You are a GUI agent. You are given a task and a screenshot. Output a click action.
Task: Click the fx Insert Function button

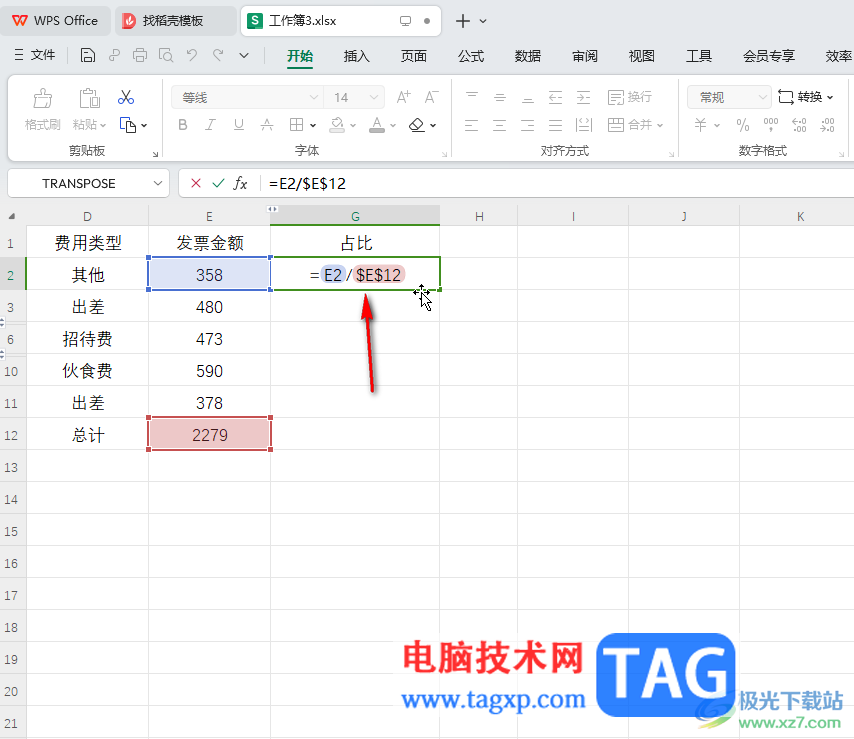click(x=240, y=183)
